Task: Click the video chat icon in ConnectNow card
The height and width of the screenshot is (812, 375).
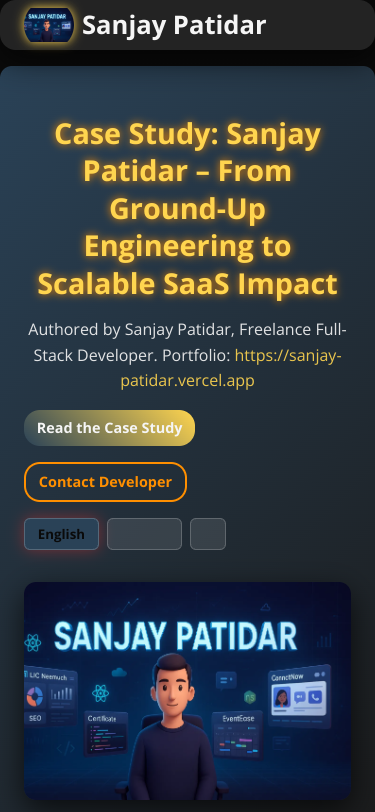Action: [300, 698]
